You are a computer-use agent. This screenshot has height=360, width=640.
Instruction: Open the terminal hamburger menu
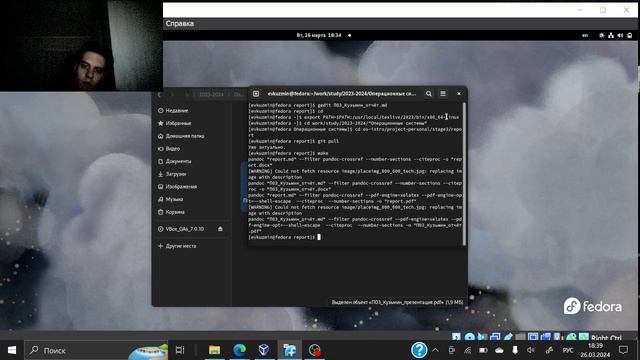443,93
